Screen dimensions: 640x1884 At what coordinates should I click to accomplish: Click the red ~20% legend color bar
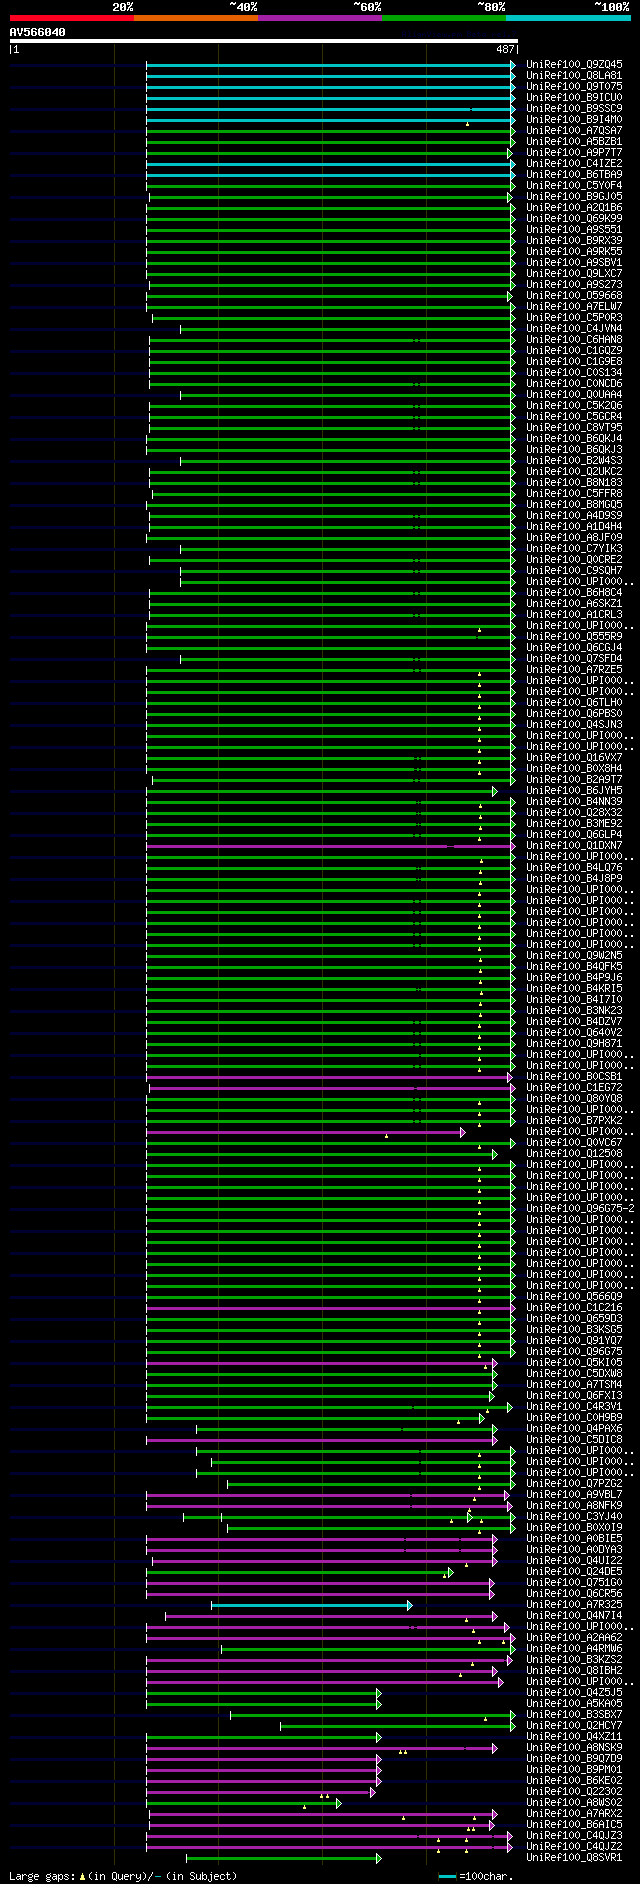[x=71, y=18]
